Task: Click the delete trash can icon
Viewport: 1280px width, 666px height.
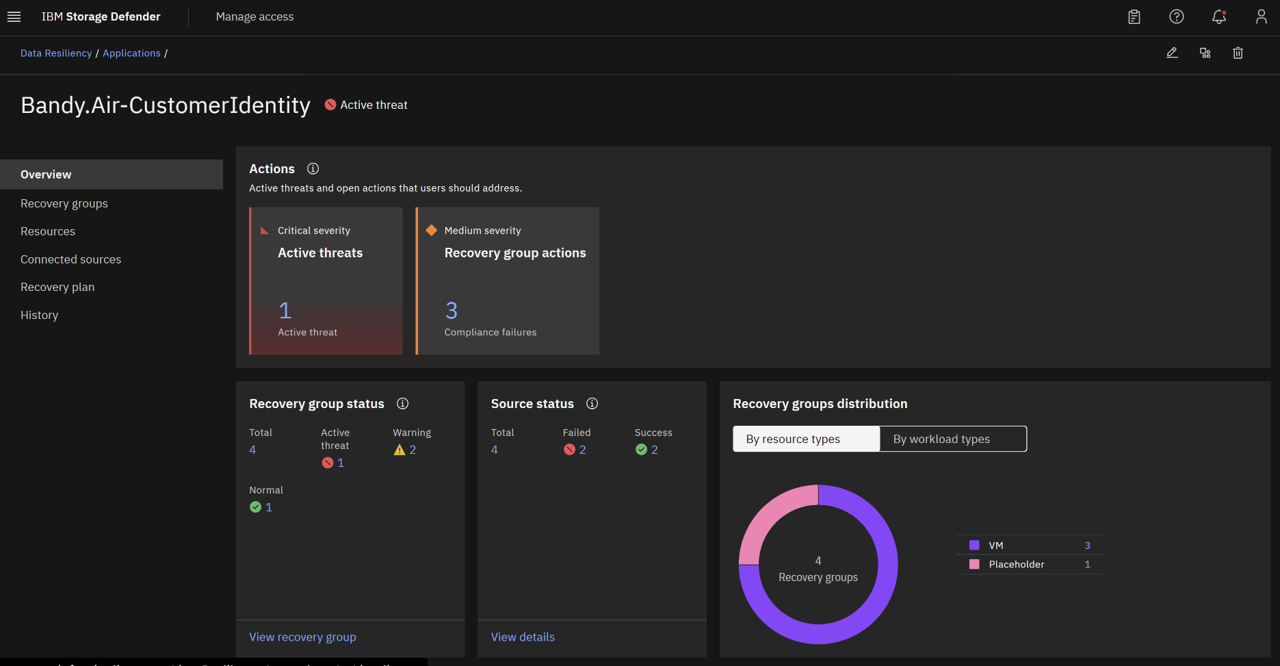Action: coord(1238,53)
